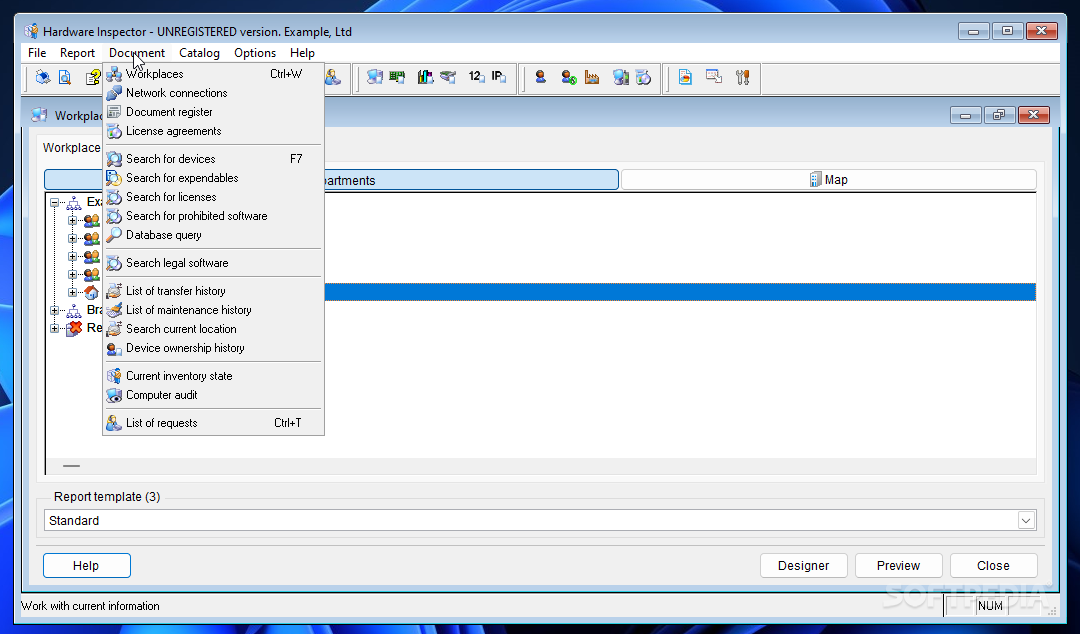This screenshot has height=634, width=1080.
Task: Click the '12' numbering toolbar icon
Action: point(476,77)
